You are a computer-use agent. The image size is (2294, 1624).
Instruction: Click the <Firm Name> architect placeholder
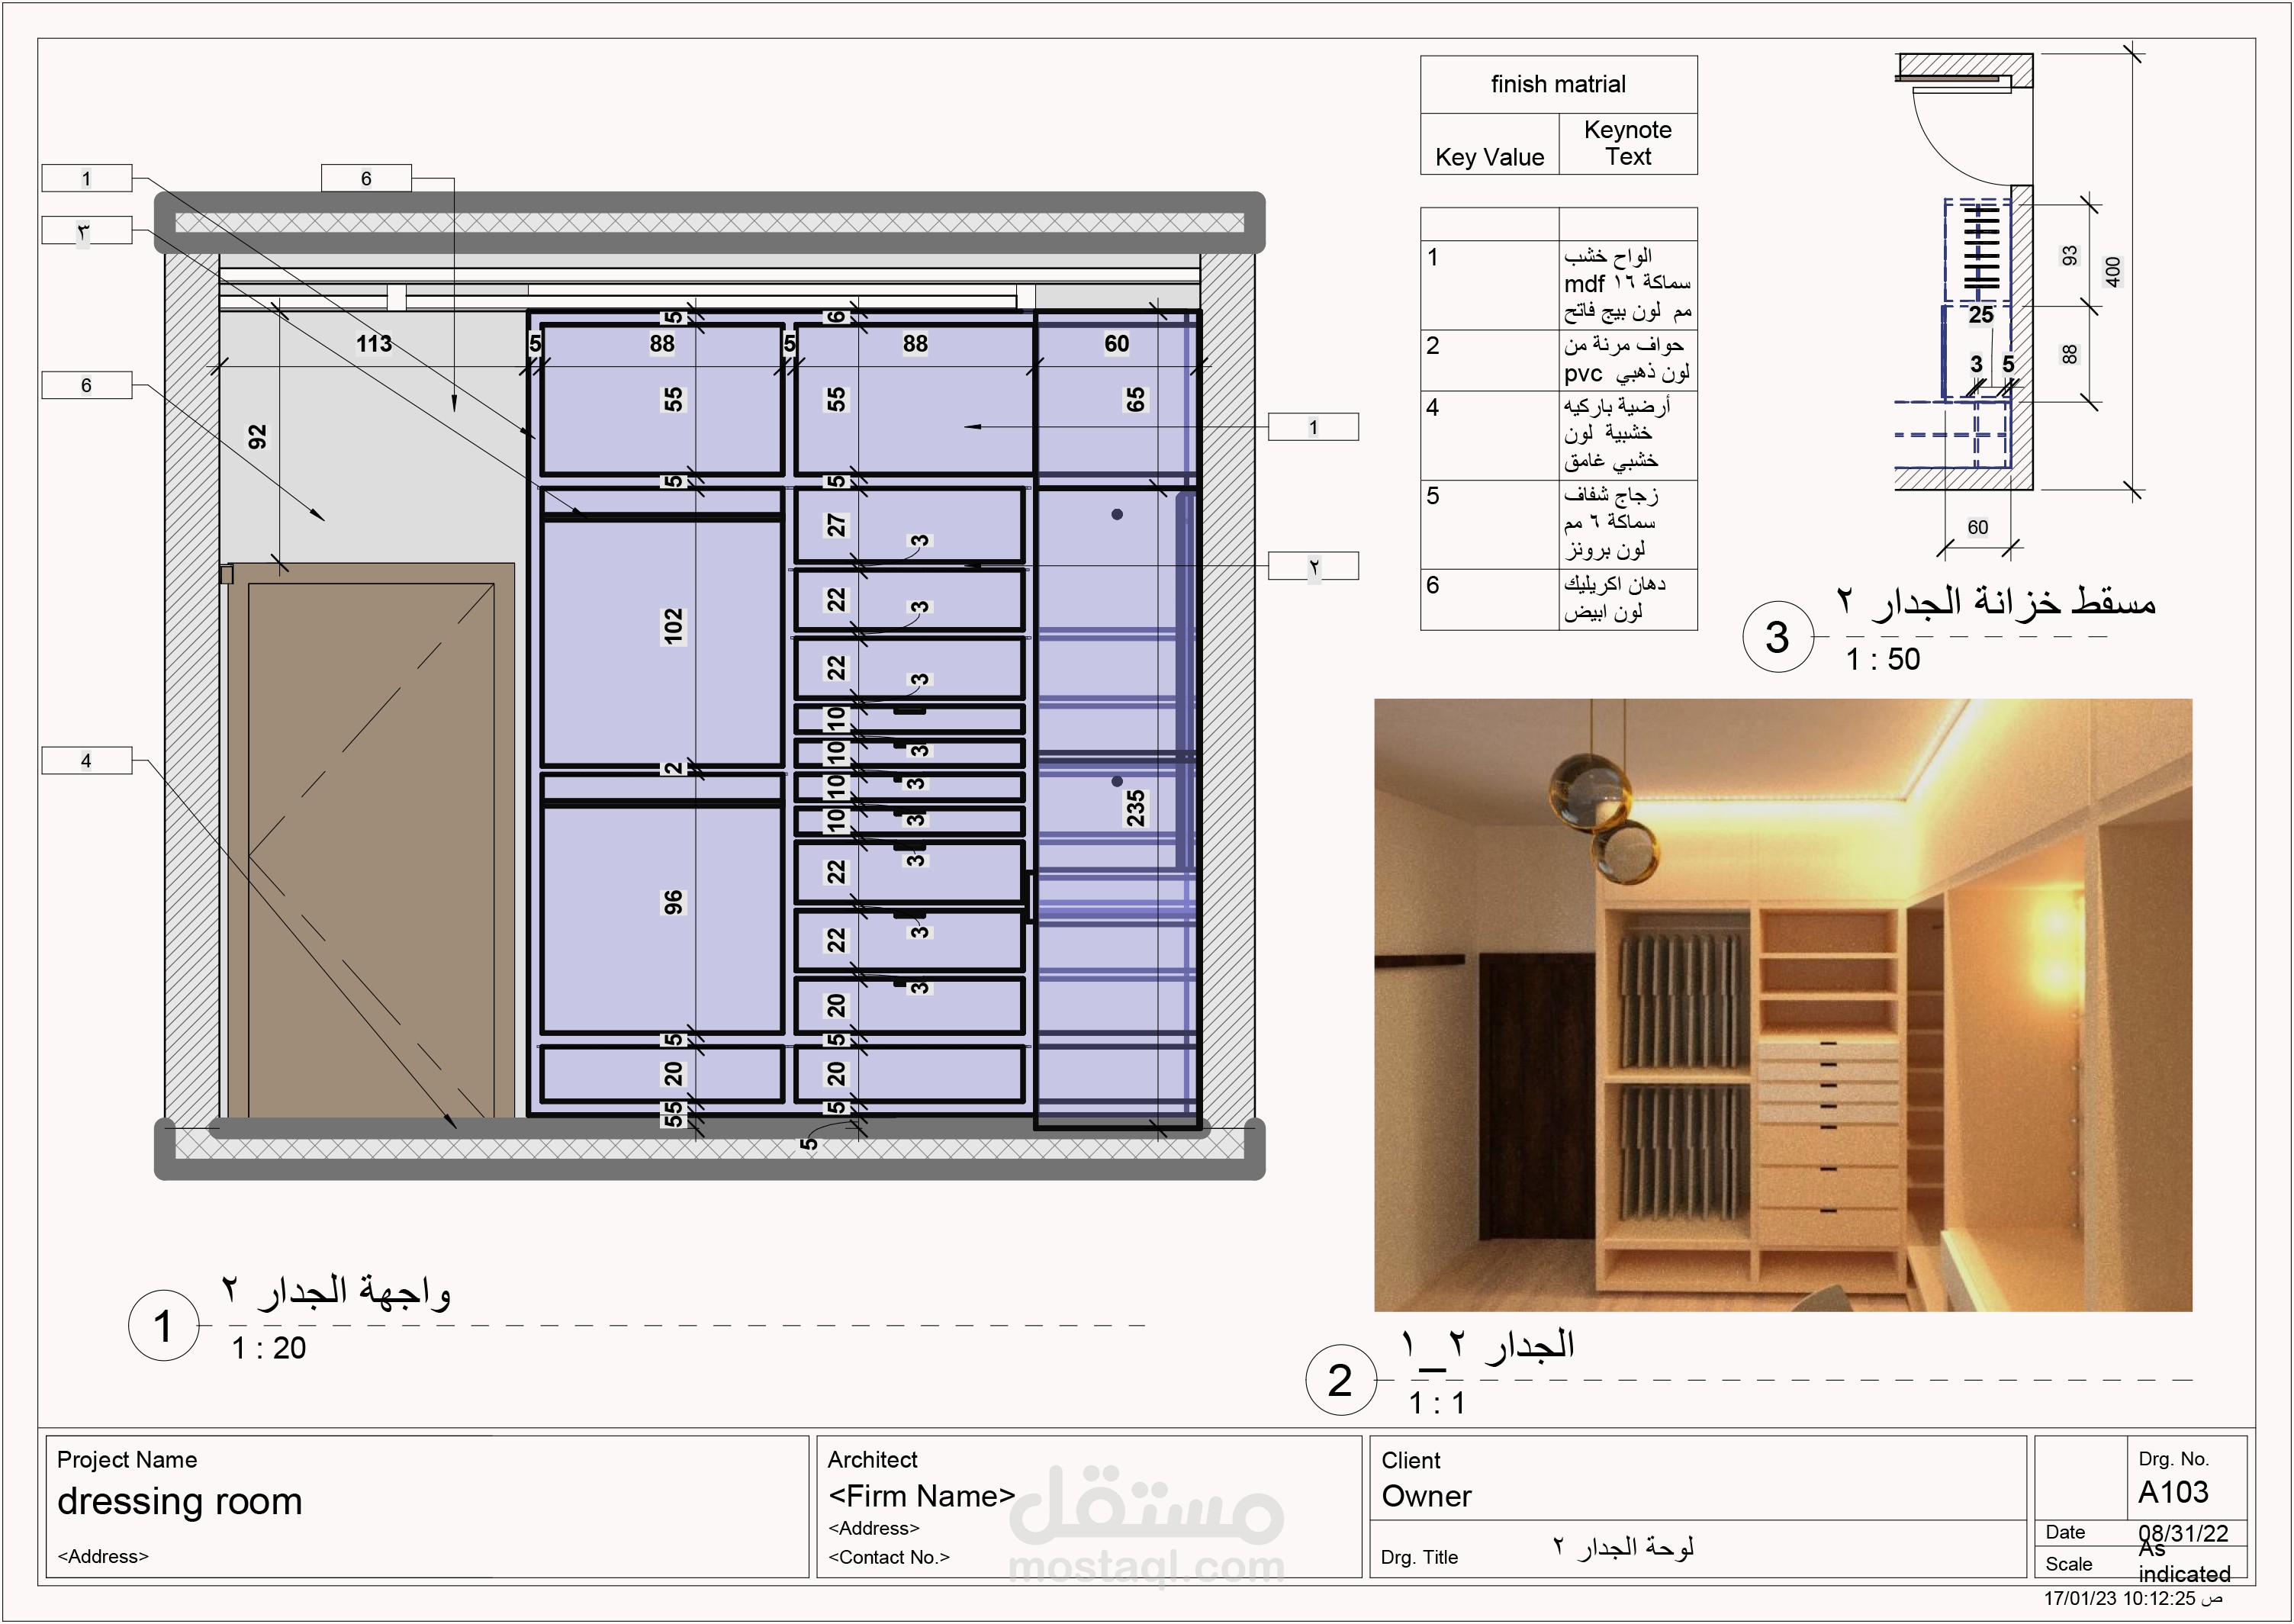(x=921, y=1496)
